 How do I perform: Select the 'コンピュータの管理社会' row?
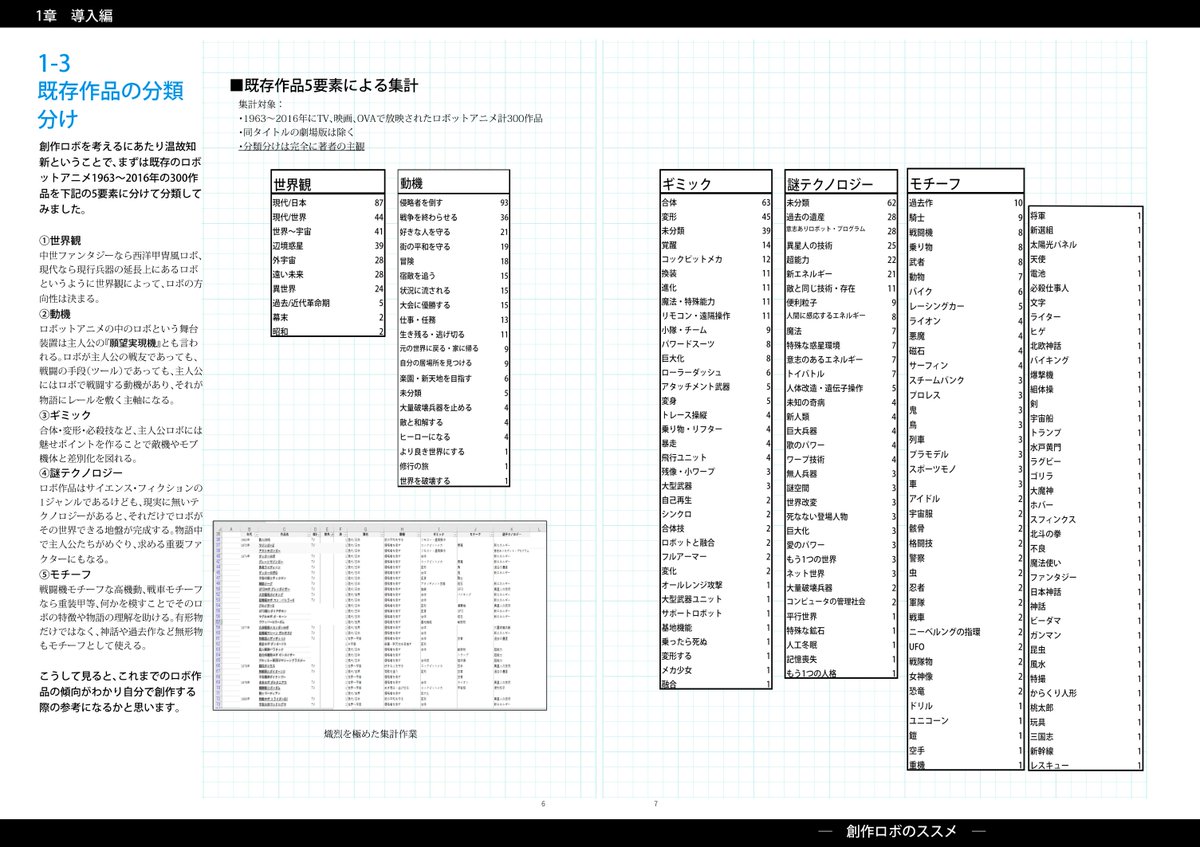841,602
